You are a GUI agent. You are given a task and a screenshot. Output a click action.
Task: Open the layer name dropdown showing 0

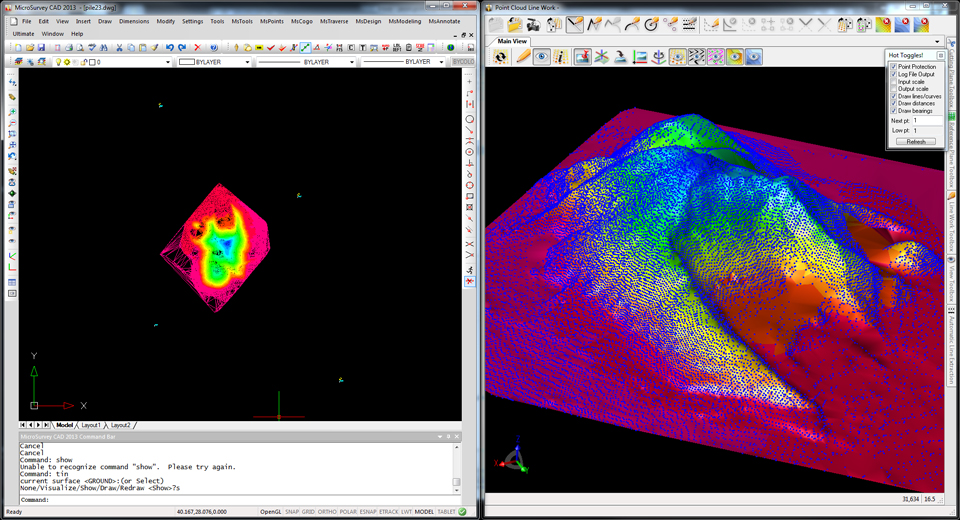(x=168, y=62)
